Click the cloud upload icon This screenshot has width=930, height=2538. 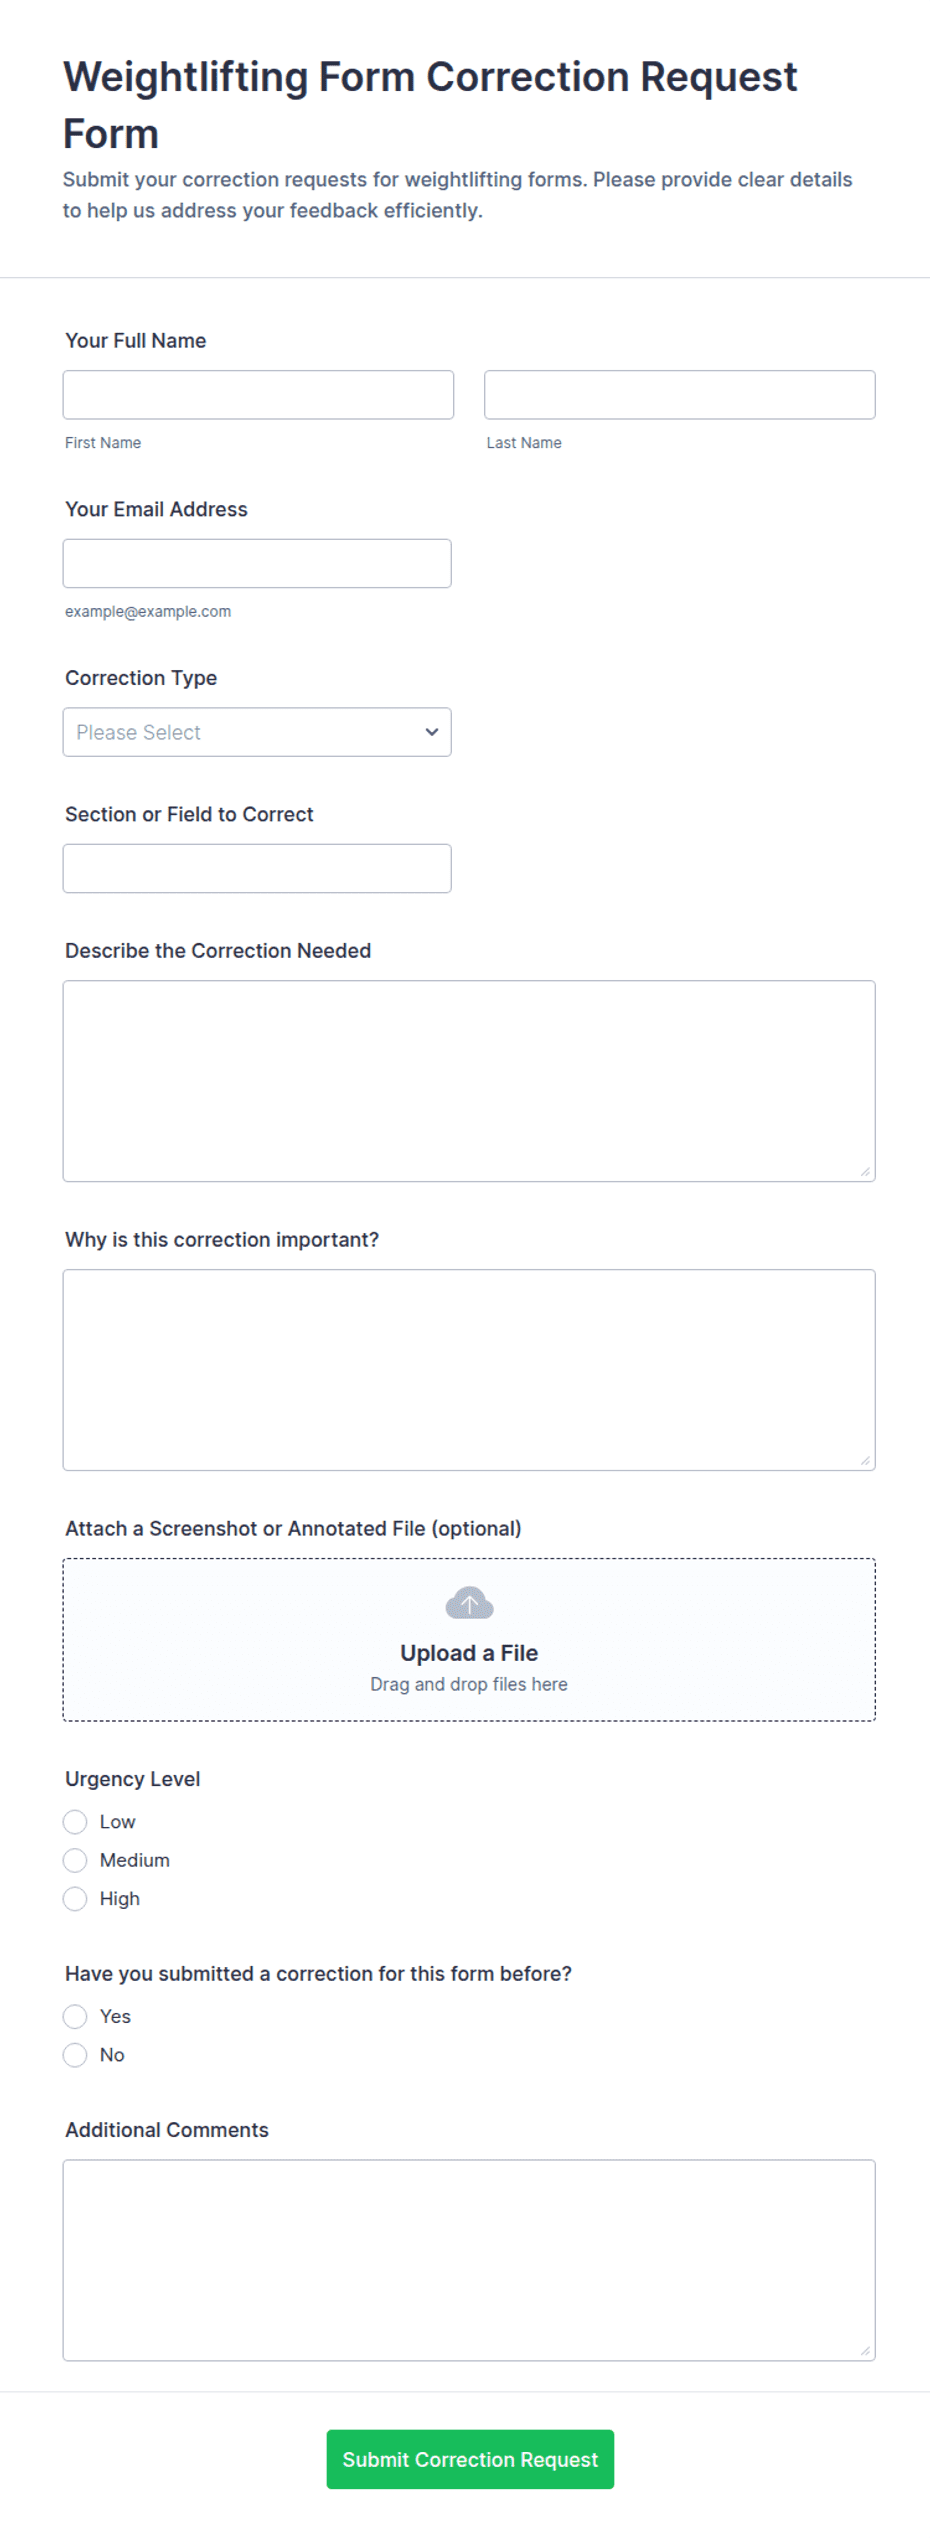(x=469, y=1603)
